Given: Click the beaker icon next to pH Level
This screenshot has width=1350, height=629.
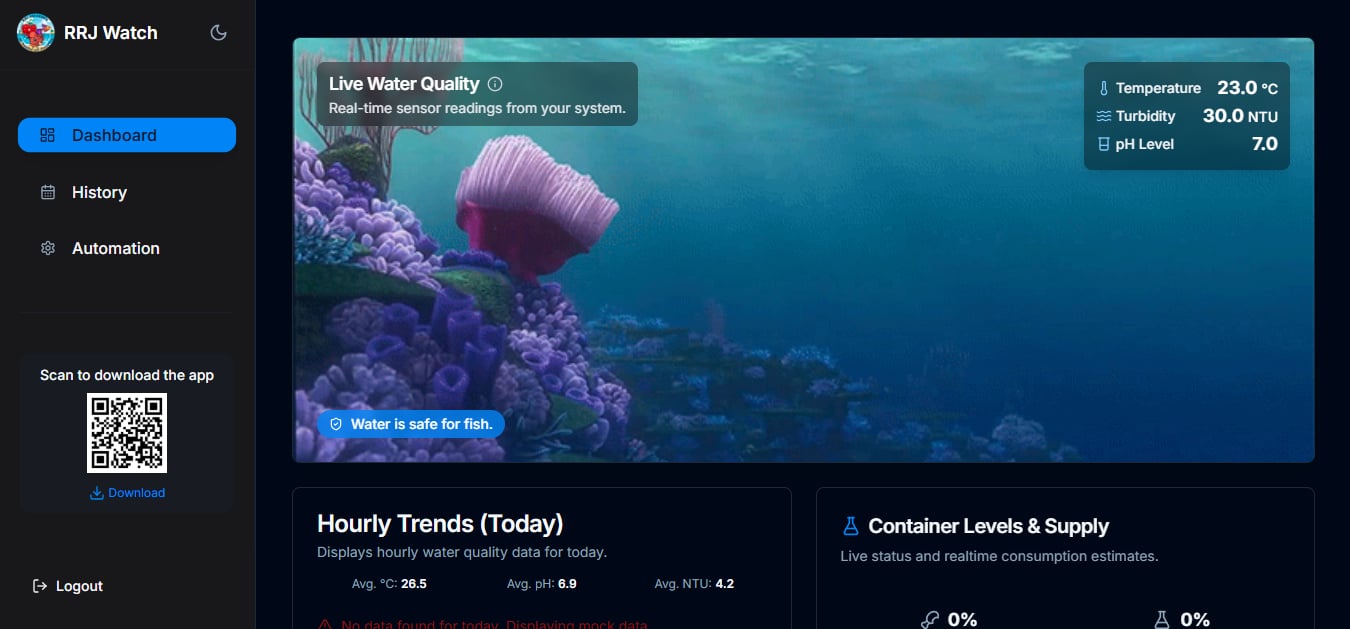Looking at the screenshot, I should pos(1104,144).
